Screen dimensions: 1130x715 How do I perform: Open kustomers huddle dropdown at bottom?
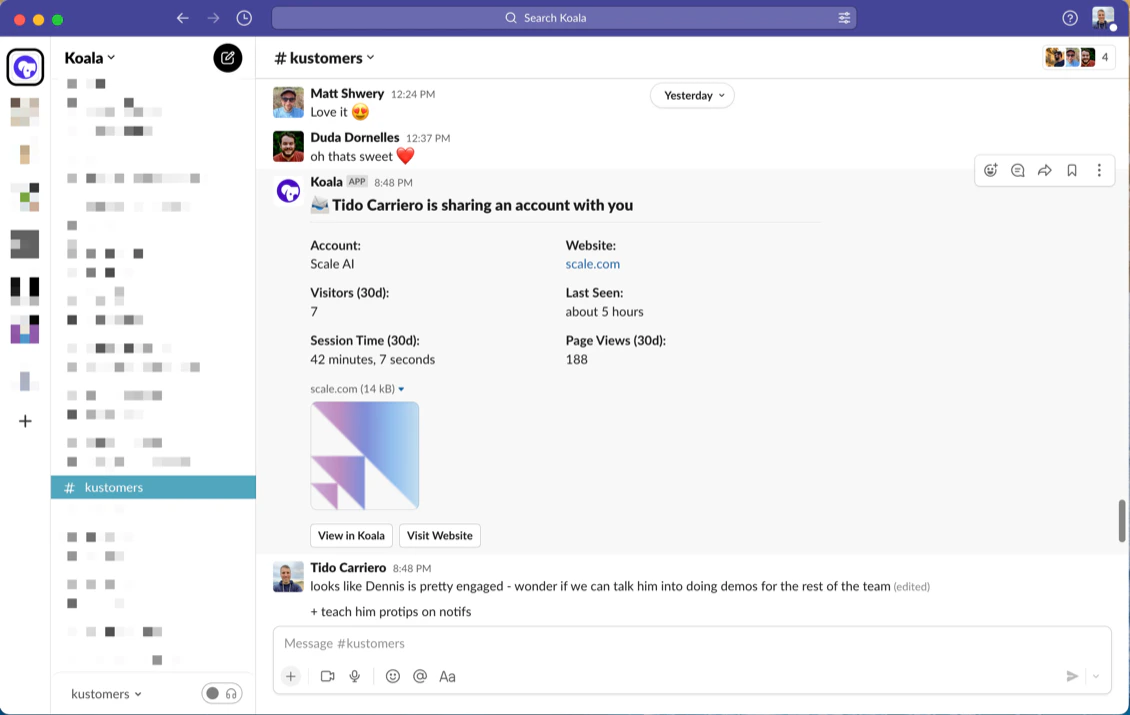[106, 693]
